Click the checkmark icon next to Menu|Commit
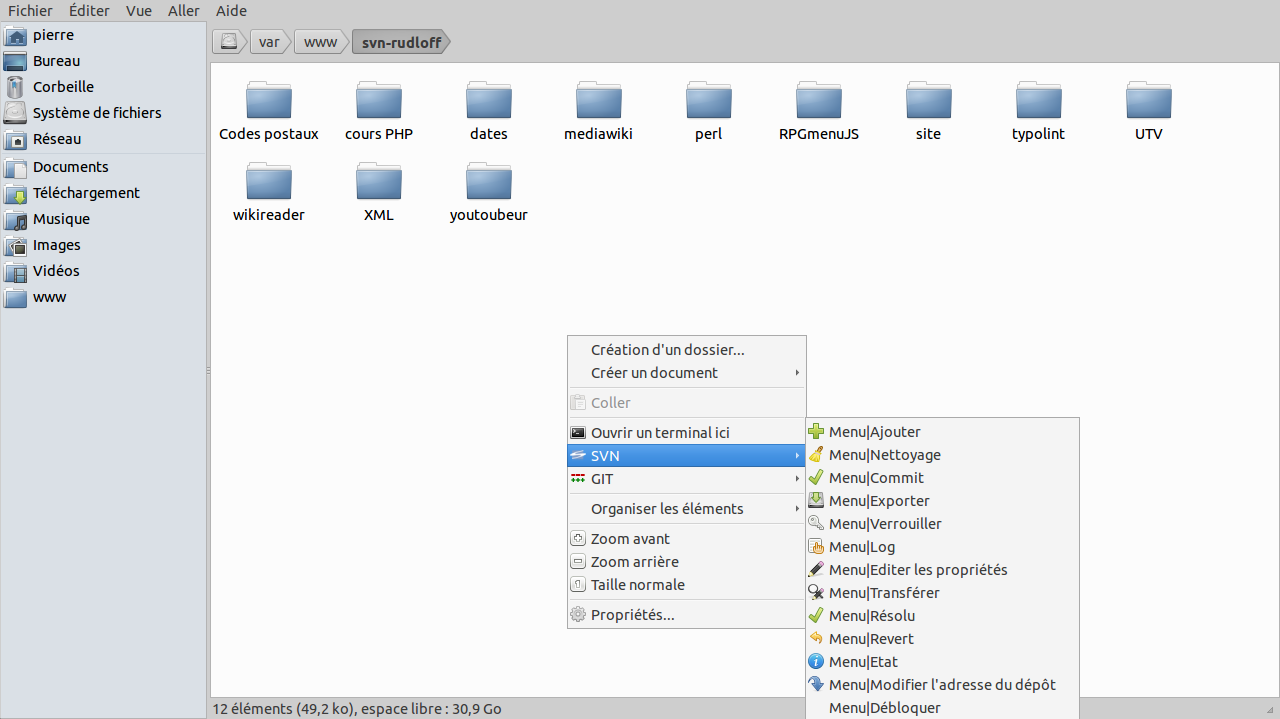 coord(816,478)
